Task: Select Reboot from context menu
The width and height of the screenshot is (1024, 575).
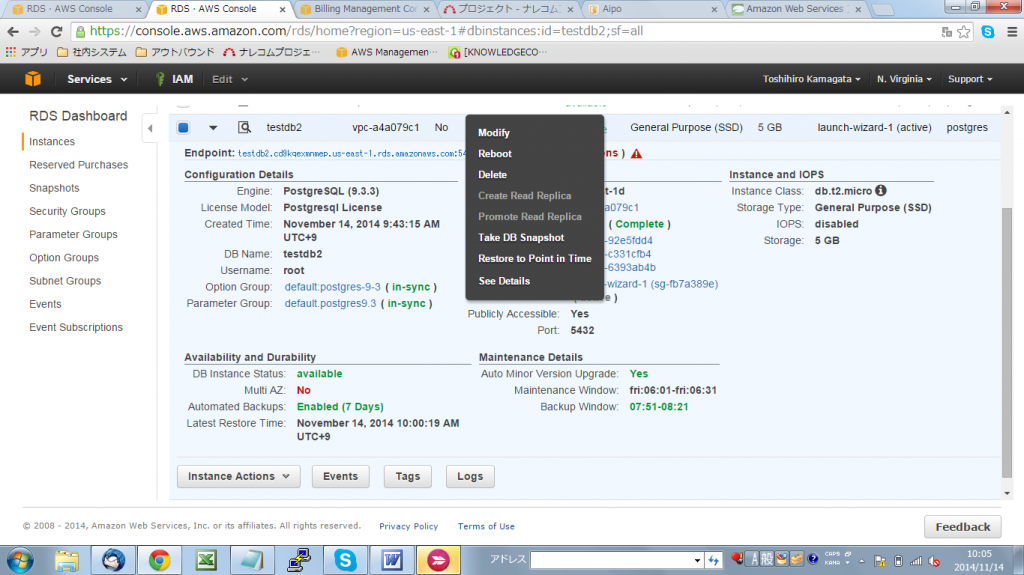Action: [x=494, y=154]
